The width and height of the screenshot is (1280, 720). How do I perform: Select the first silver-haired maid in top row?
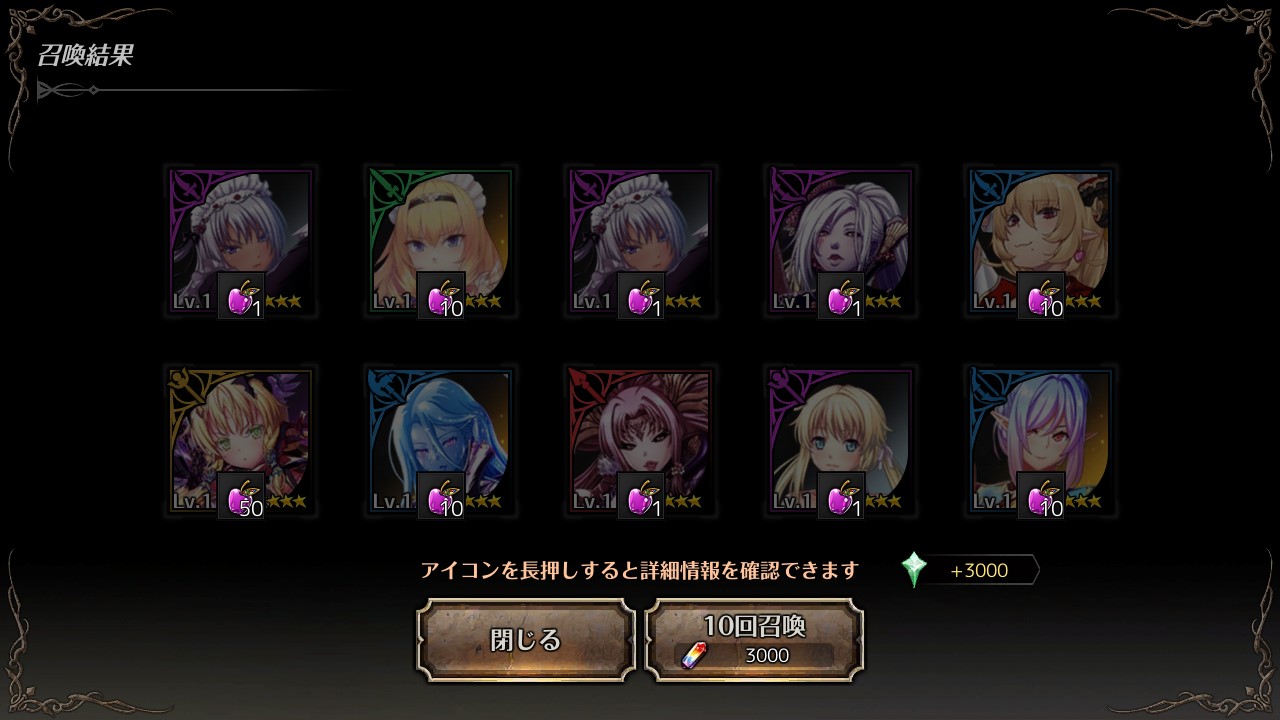coord(240,241)
